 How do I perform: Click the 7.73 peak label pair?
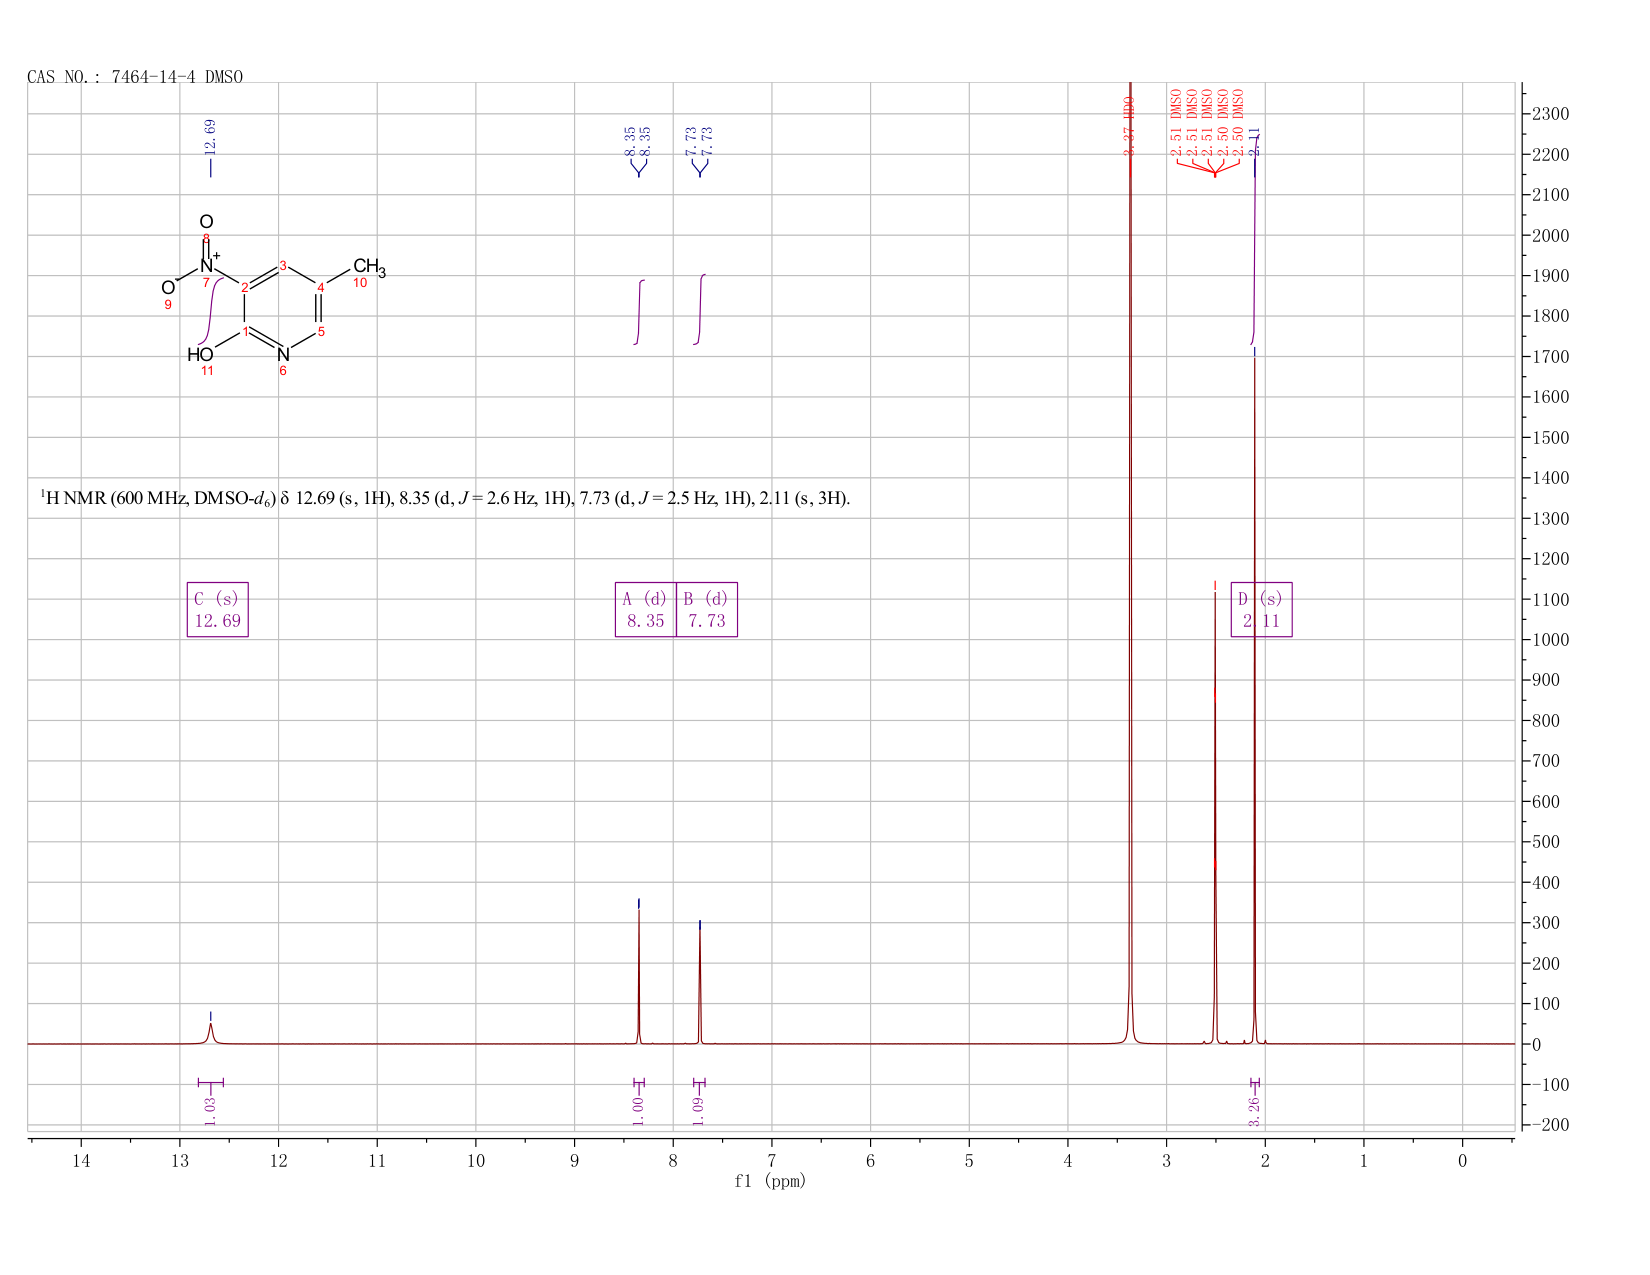click(x=699, y=141)
